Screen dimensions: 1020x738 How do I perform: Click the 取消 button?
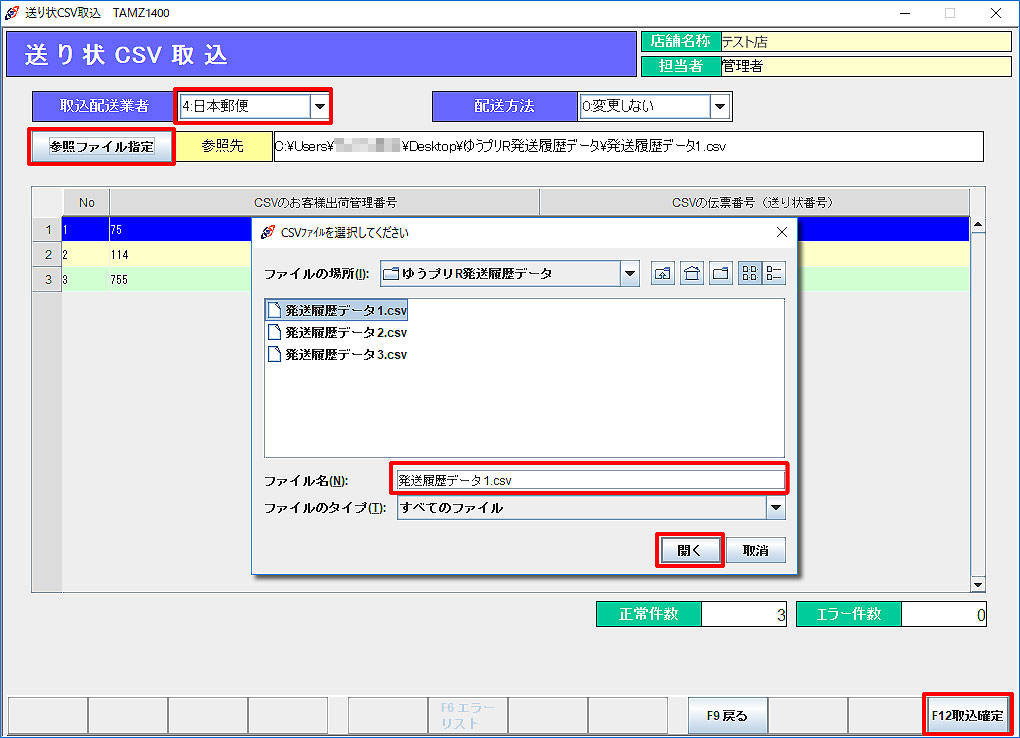tap(755, 551)
